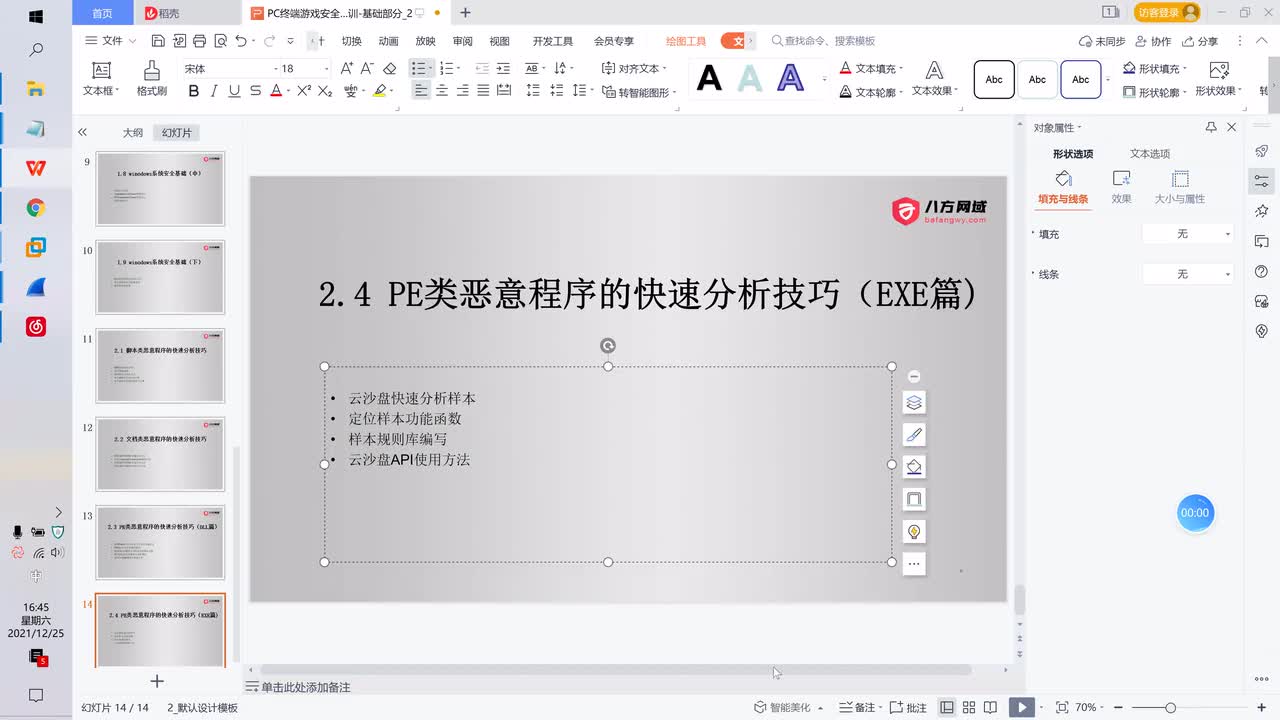Decrease the font size
The height and width of the screenshot is (720, 1280).
coord(367,68)
